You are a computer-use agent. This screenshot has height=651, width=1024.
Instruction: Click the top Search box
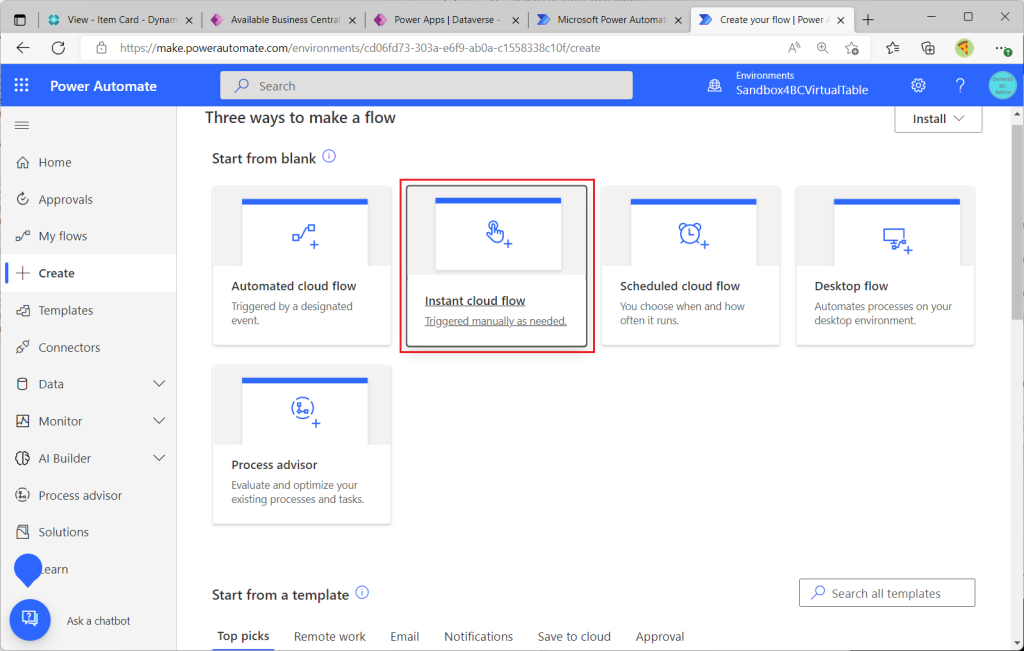point(426,86)
